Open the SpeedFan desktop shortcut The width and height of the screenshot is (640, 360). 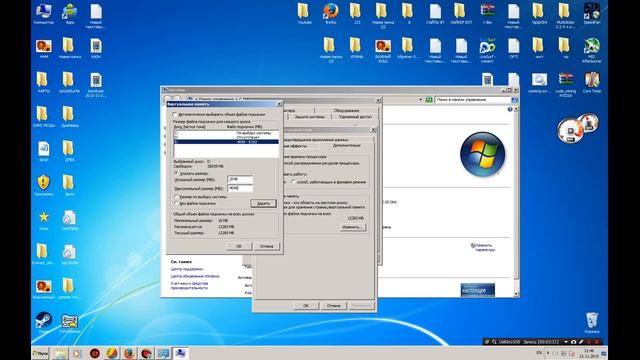[x=592, y=12]
